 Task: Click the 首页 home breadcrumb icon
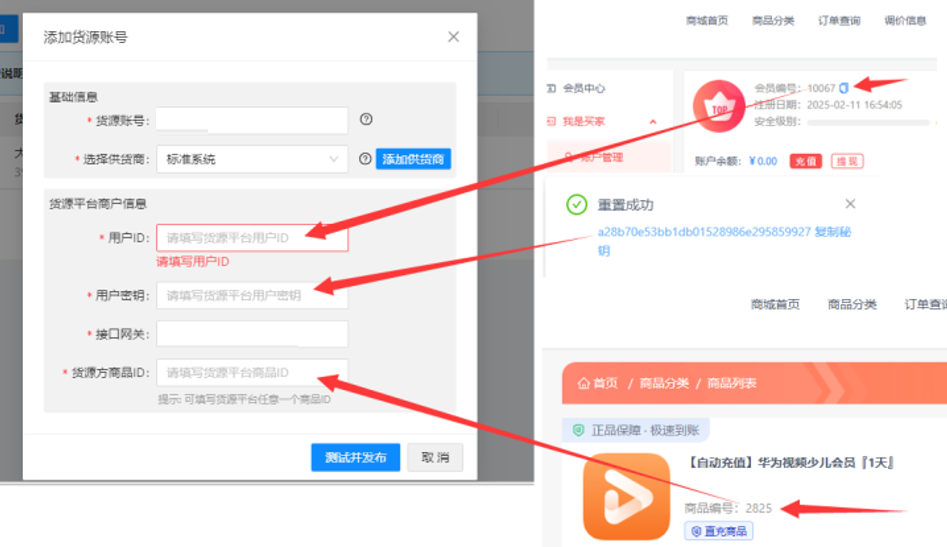(583, 383)
